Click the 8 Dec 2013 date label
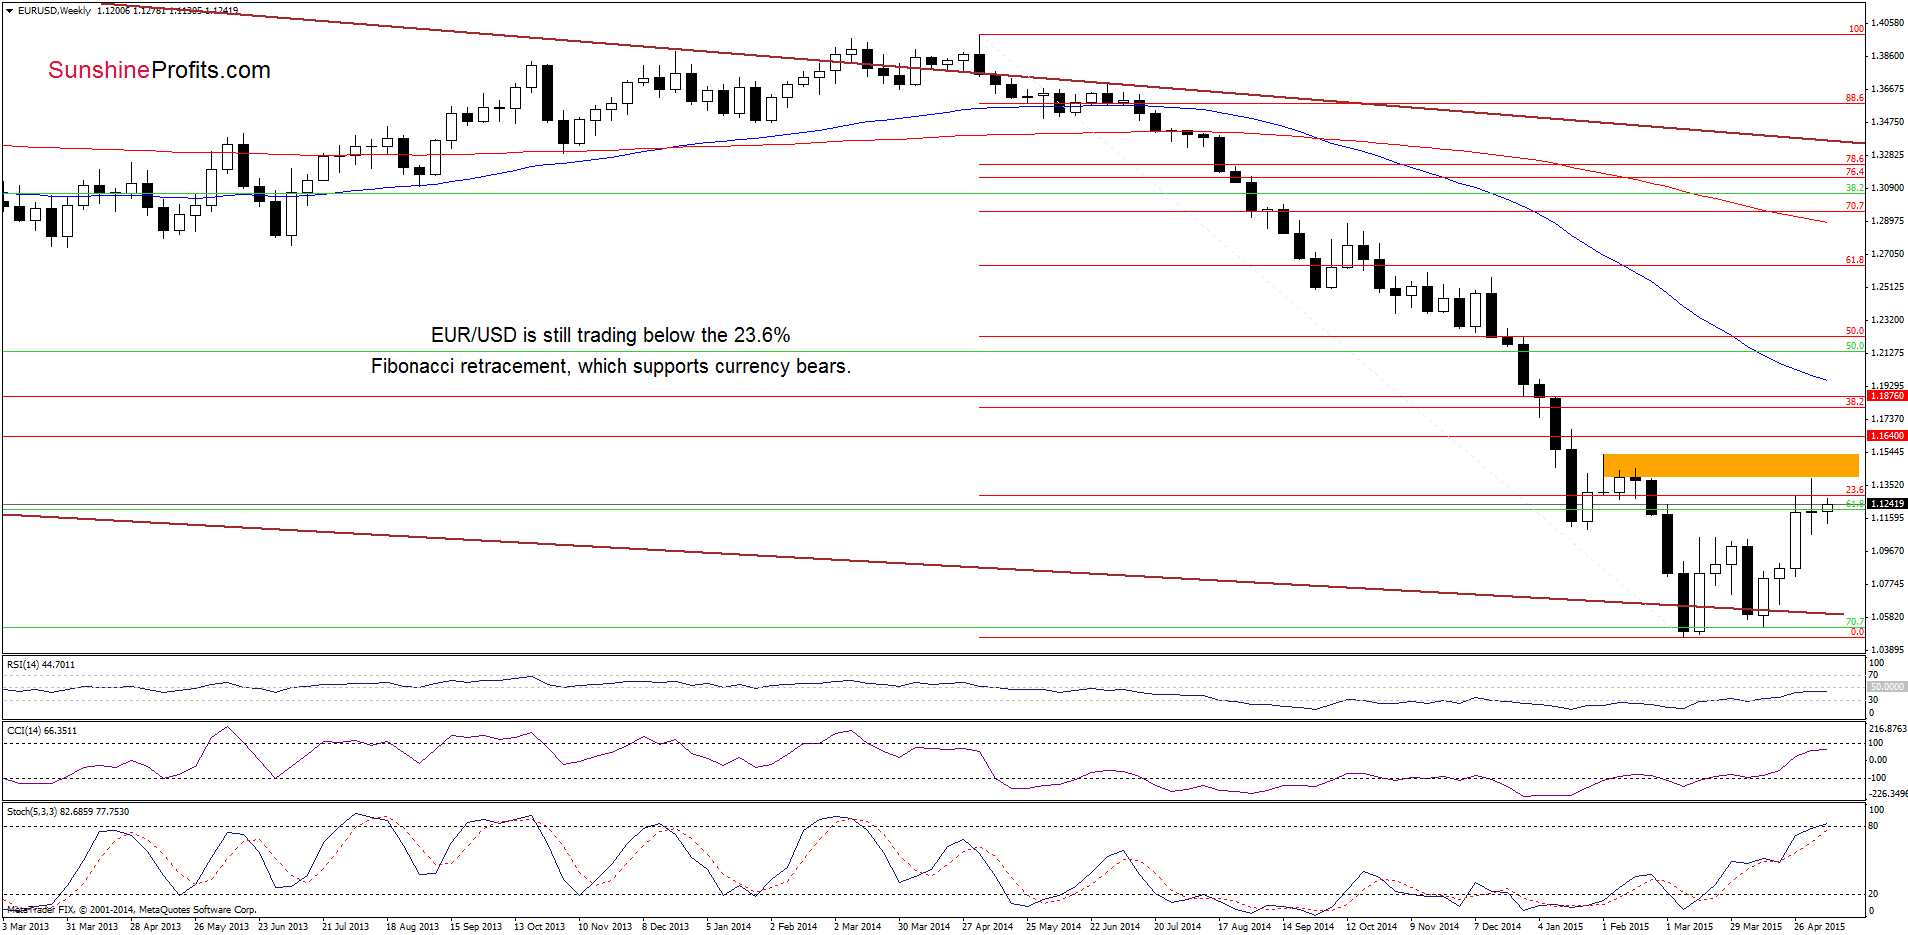Screen dimensions: 1908x935 point(666,926)
